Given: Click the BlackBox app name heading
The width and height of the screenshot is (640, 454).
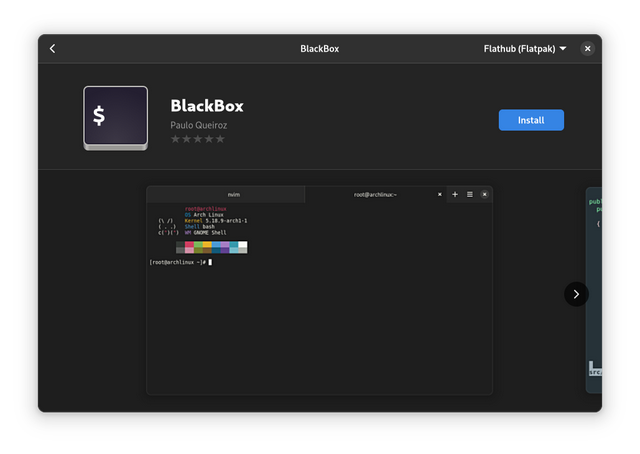Looking at the screenshot, I should click(x=207, y=106).
